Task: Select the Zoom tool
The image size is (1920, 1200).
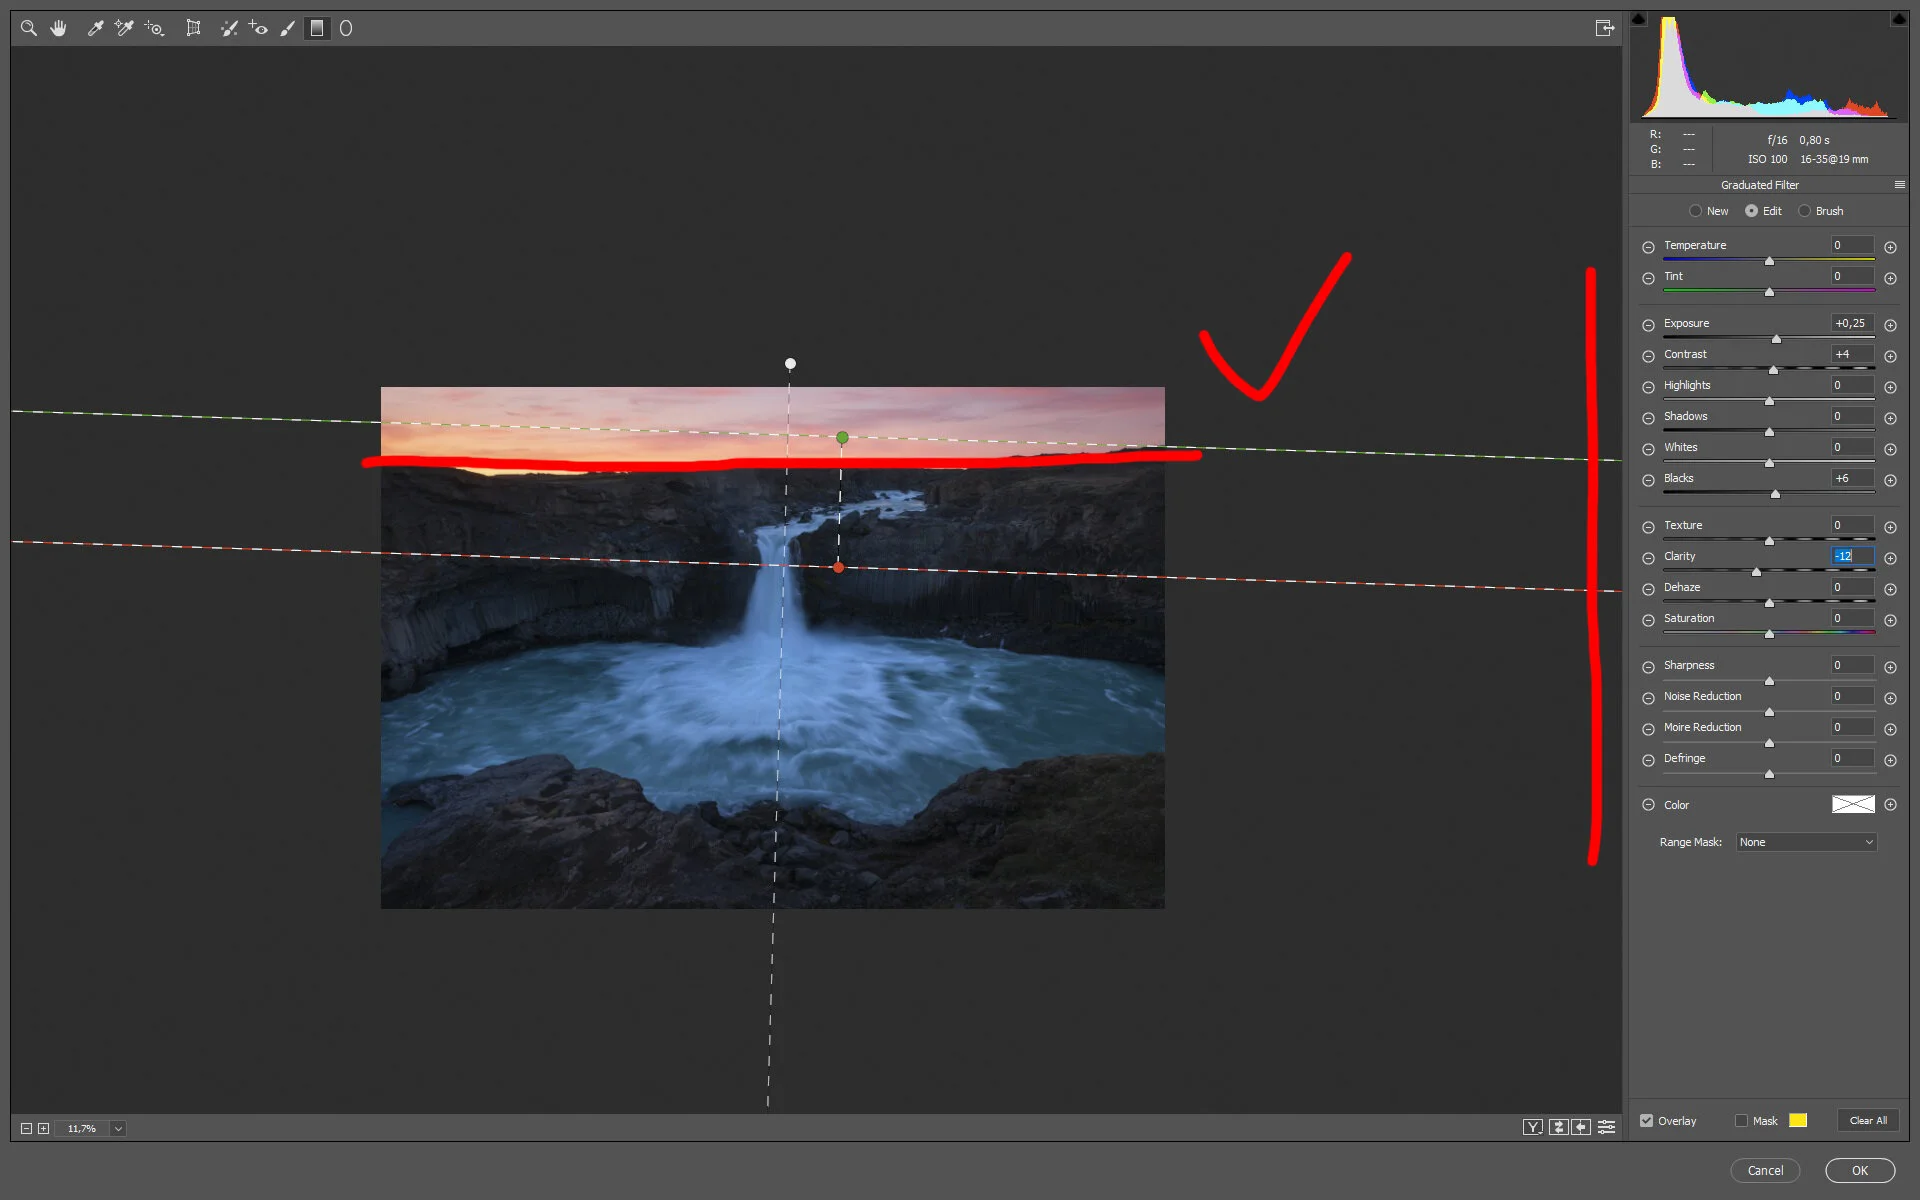Action: 28,28
